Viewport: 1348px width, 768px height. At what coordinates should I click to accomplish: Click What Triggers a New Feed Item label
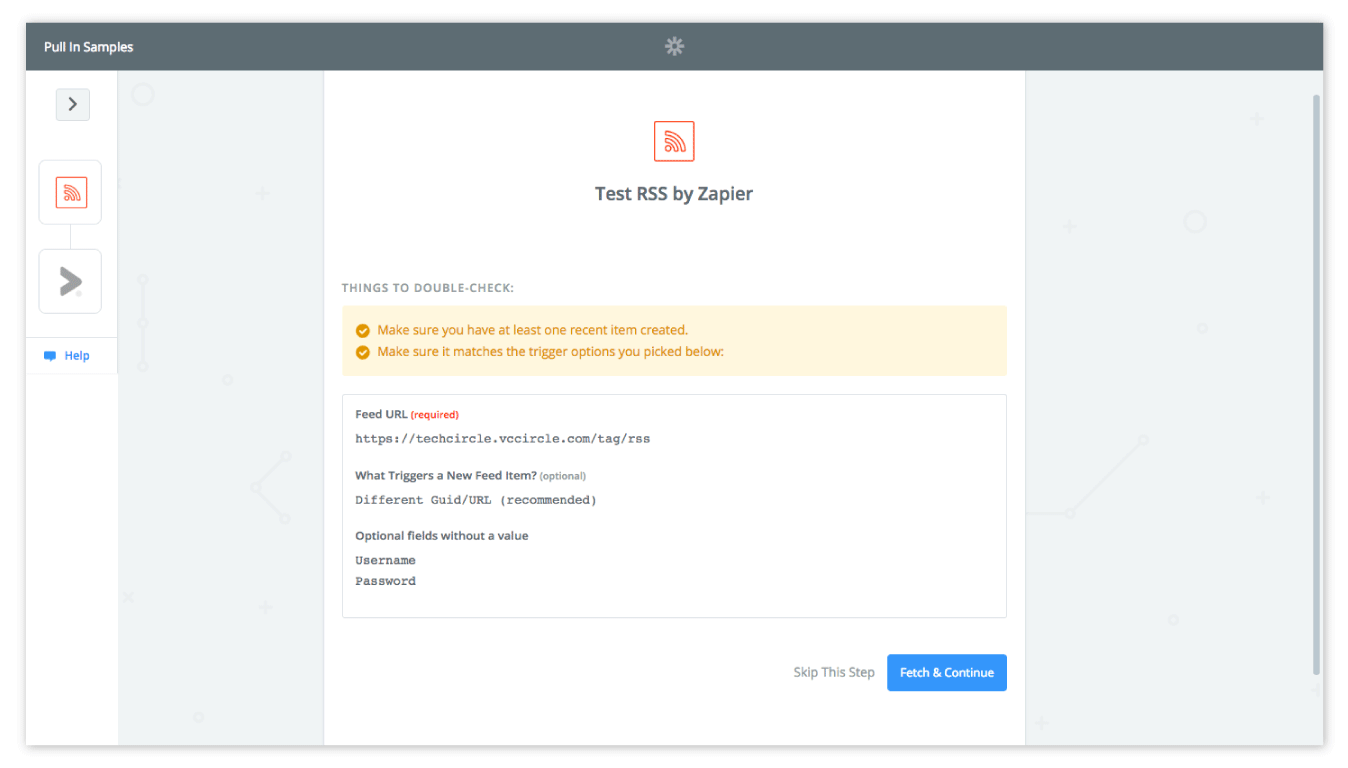[x=470, y=476]
